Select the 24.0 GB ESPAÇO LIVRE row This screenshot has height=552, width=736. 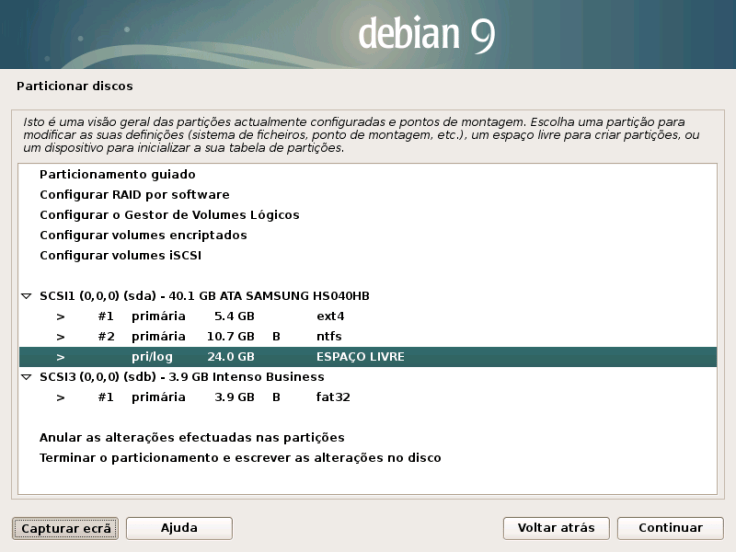tap(300, 357)
